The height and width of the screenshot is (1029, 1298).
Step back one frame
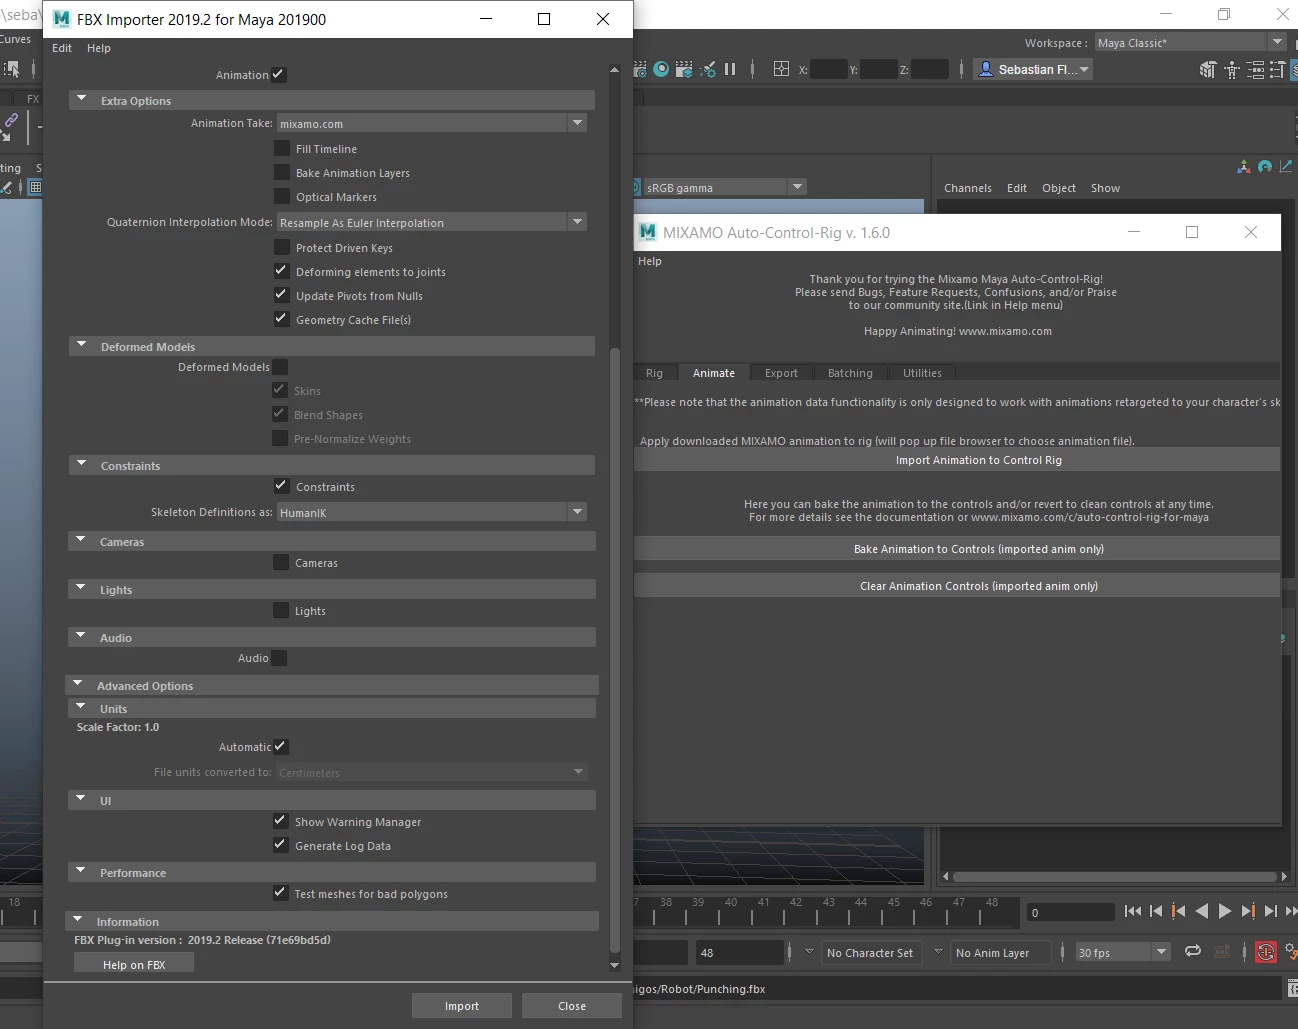[x=1156, y=911]
